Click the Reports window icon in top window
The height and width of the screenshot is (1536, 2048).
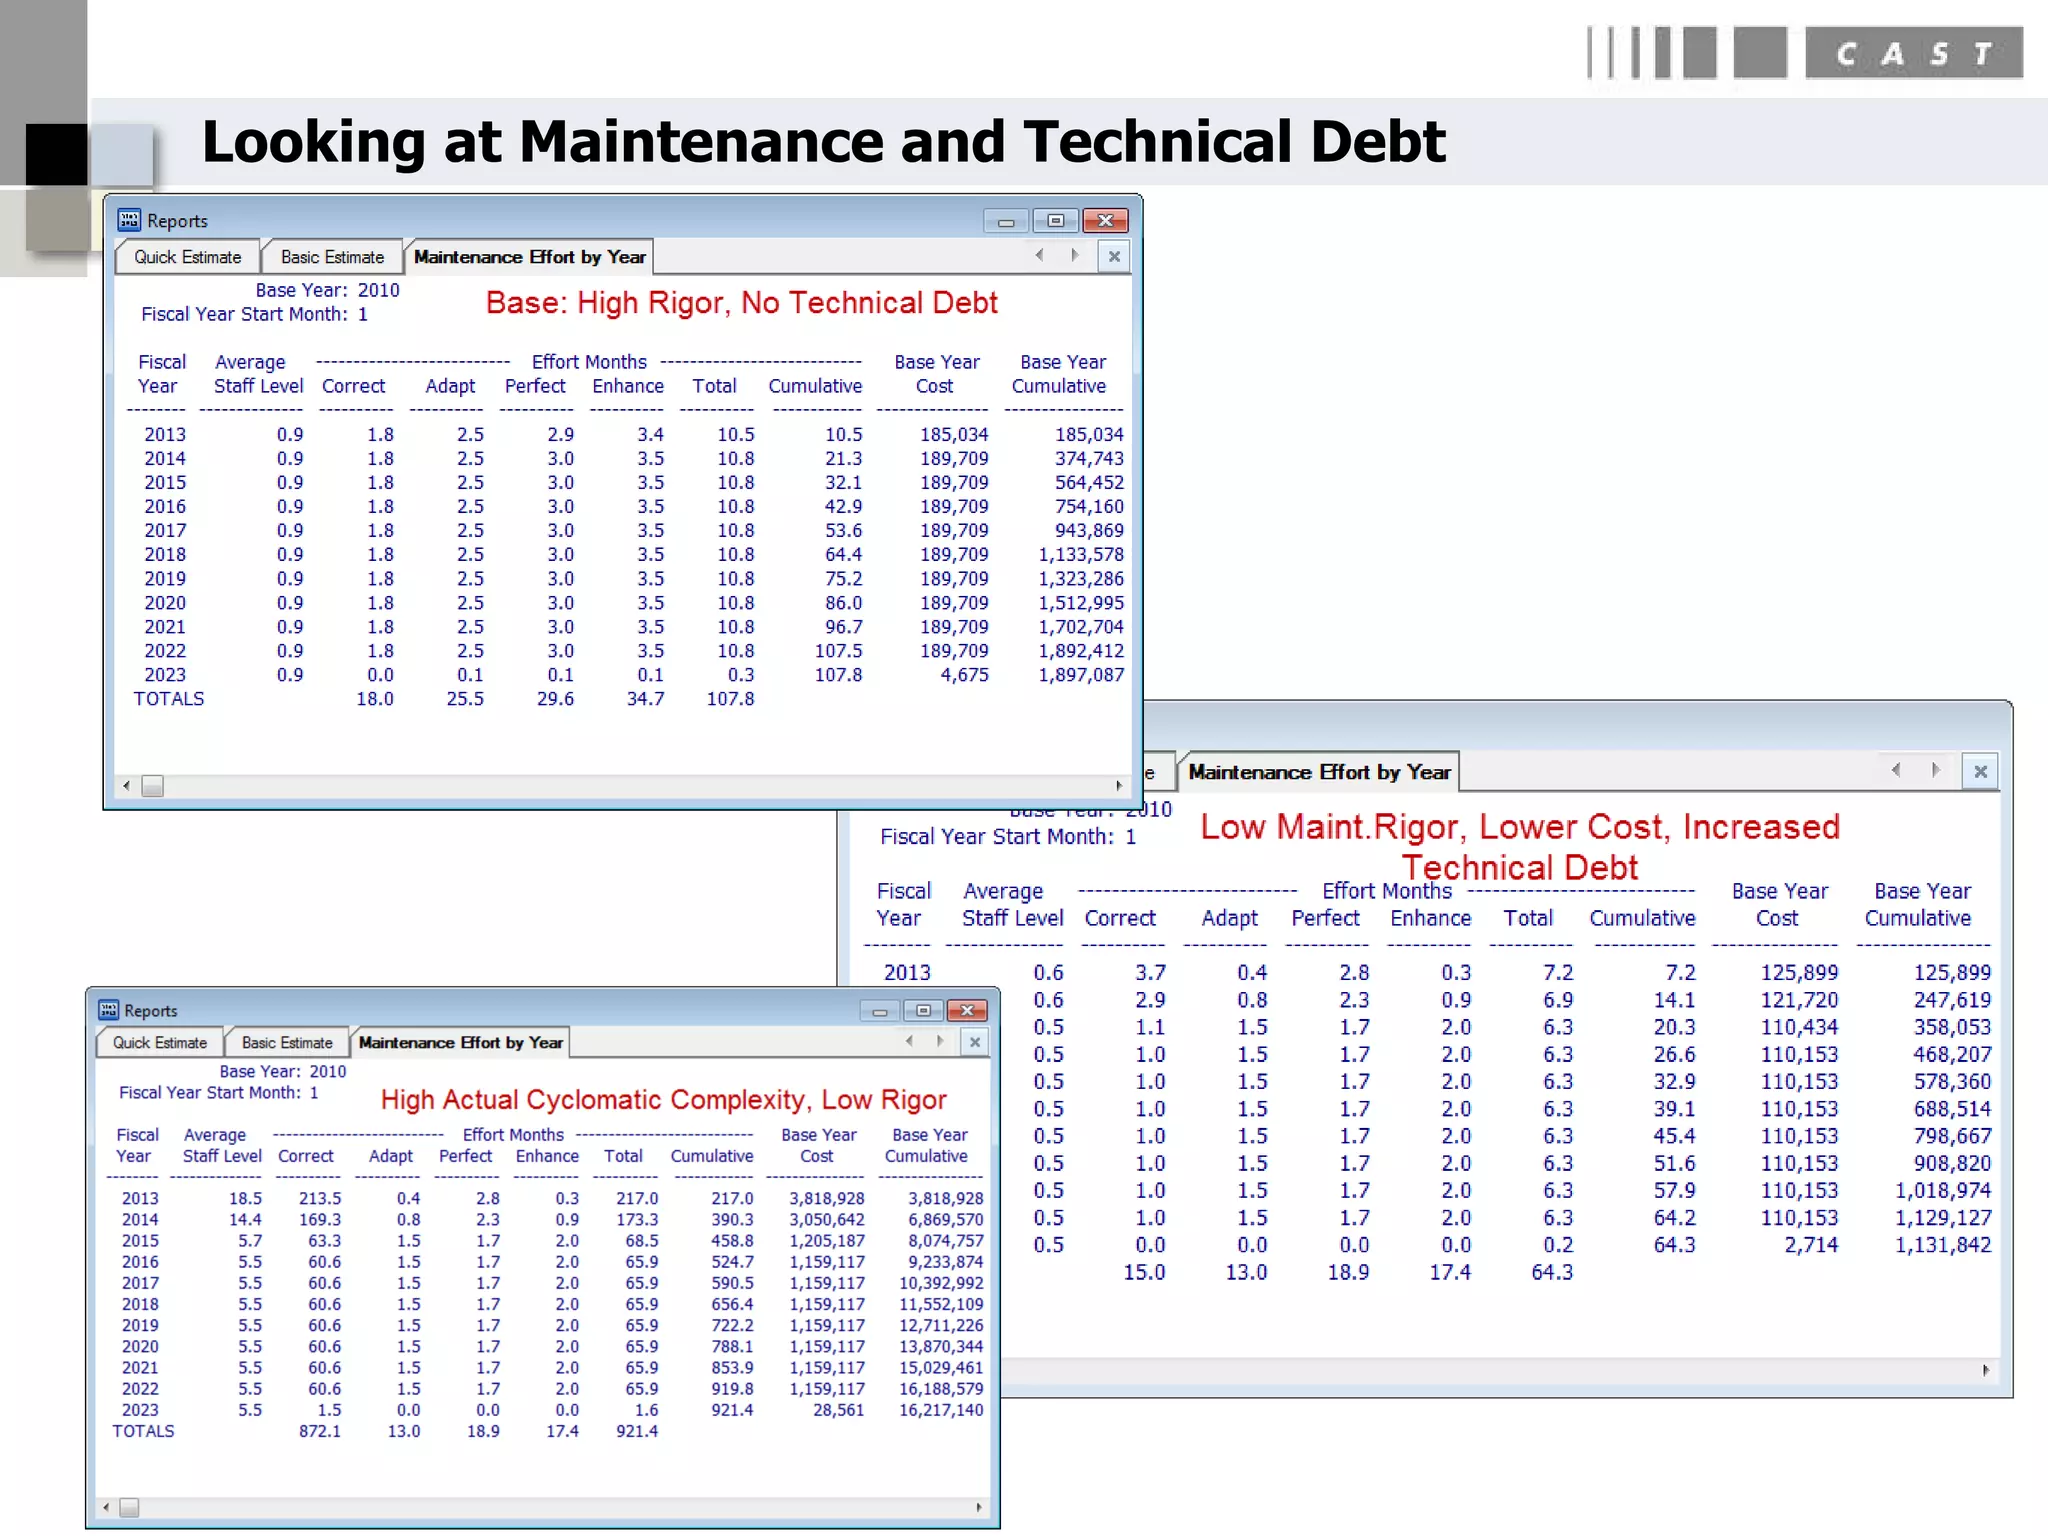pyautogui.click(x=129, y=220)
